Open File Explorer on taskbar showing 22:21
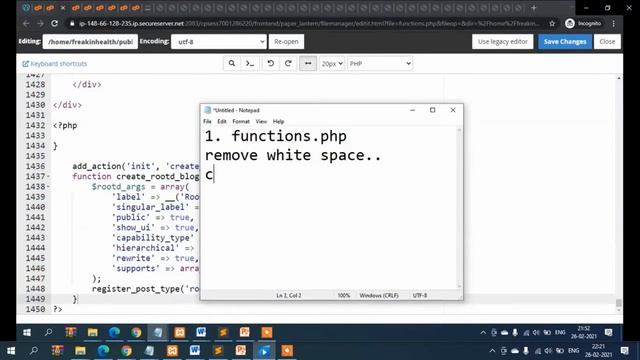Image resolution: width=640 pixels, height=360 pixels. point(80,351)
